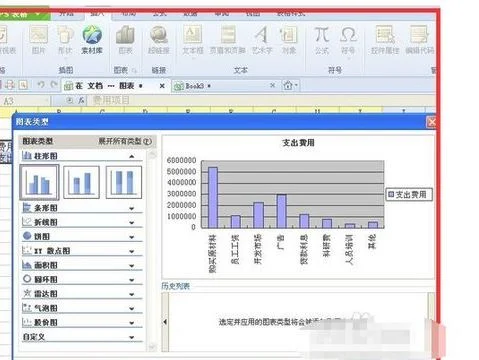Expand the 自定义 custom chart section
Image resolution: width=479 pixels, height=360 pixels.
click(132, 337)
